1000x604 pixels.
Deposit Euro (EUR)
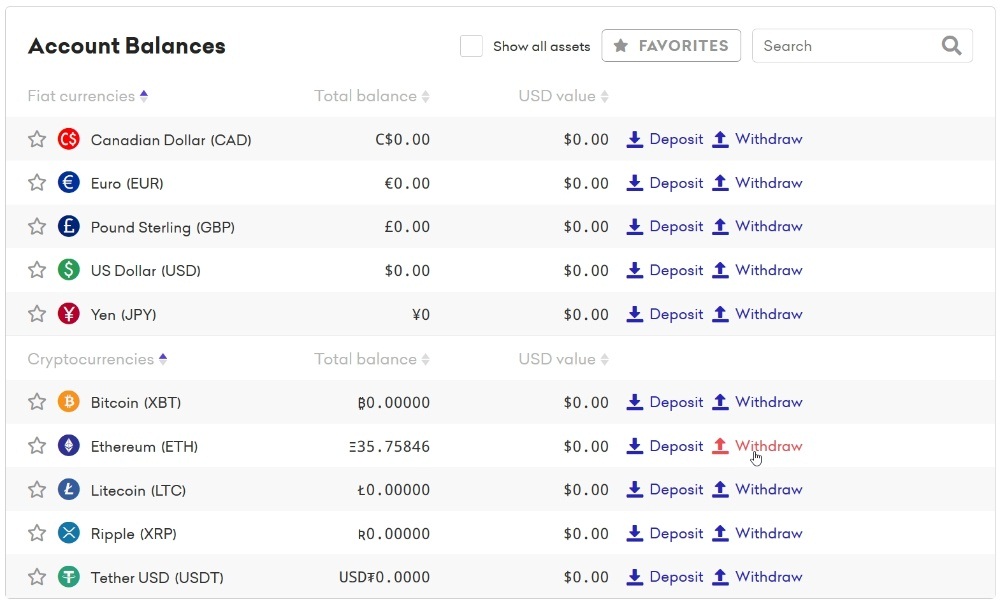click(665, 183)
